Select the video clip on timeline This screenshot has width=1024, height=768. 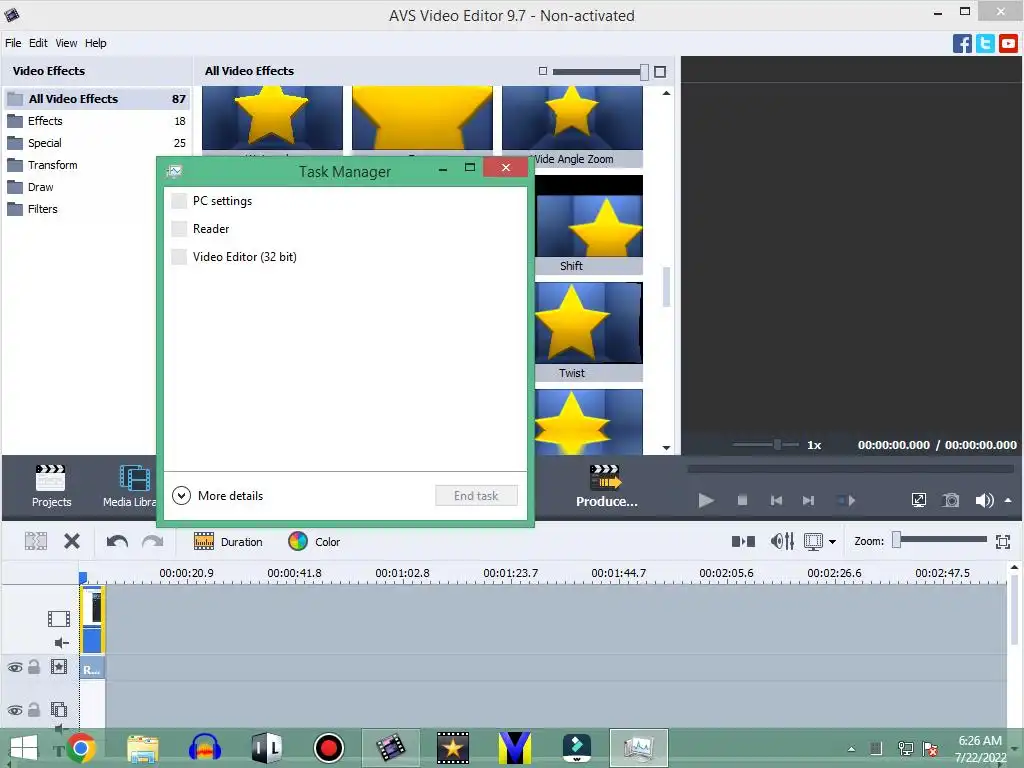92,620
